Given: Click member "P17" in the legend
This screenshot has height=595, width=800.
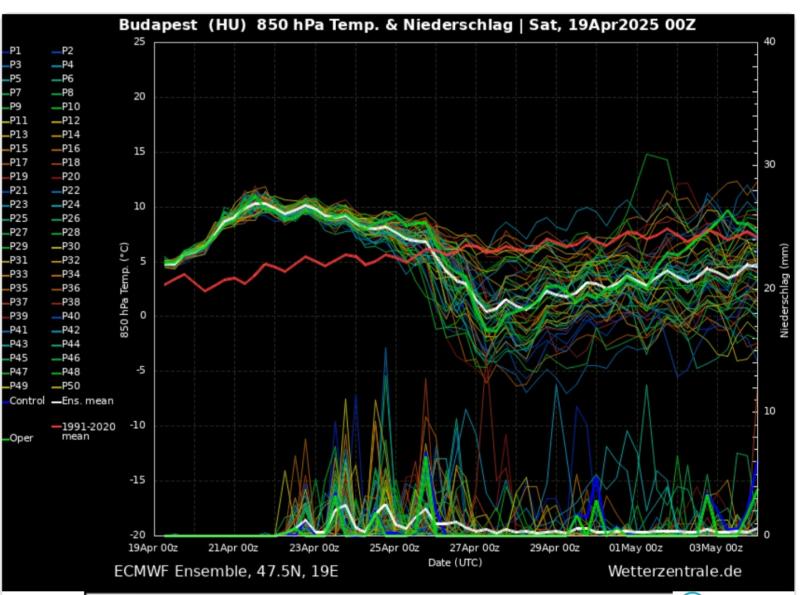Looking at the screenshot, I should click(x=15, y=162).
